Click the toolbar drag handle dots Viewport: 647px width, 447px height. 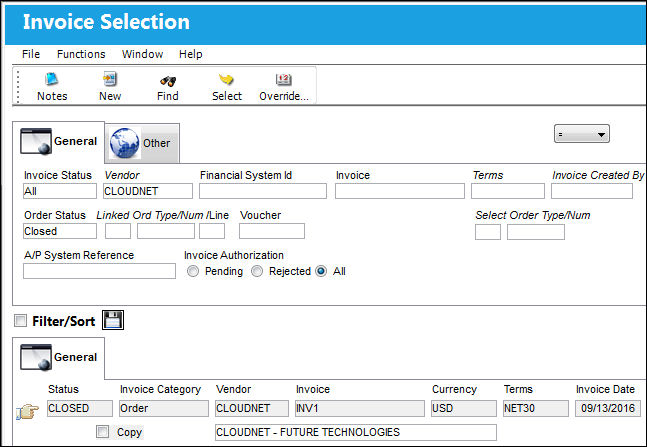click(x=18, y=86)
